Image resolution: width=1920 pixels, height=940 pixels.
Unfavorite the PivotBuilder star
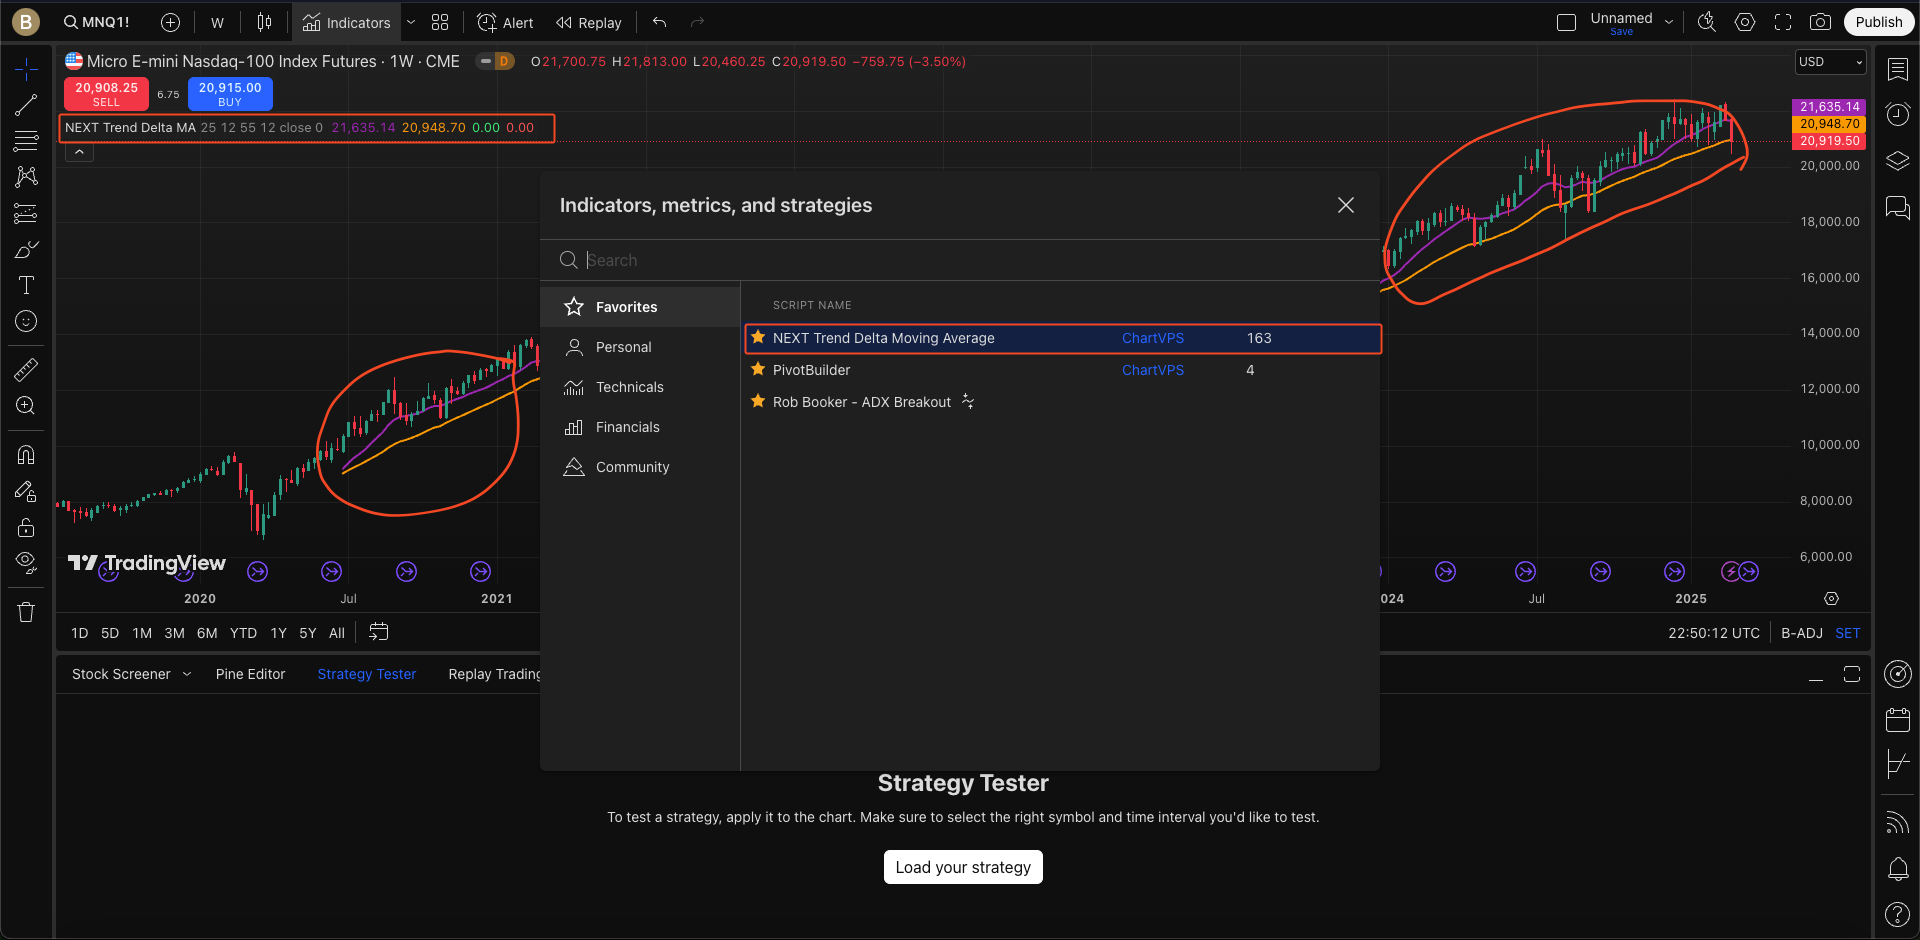[758, 370]
